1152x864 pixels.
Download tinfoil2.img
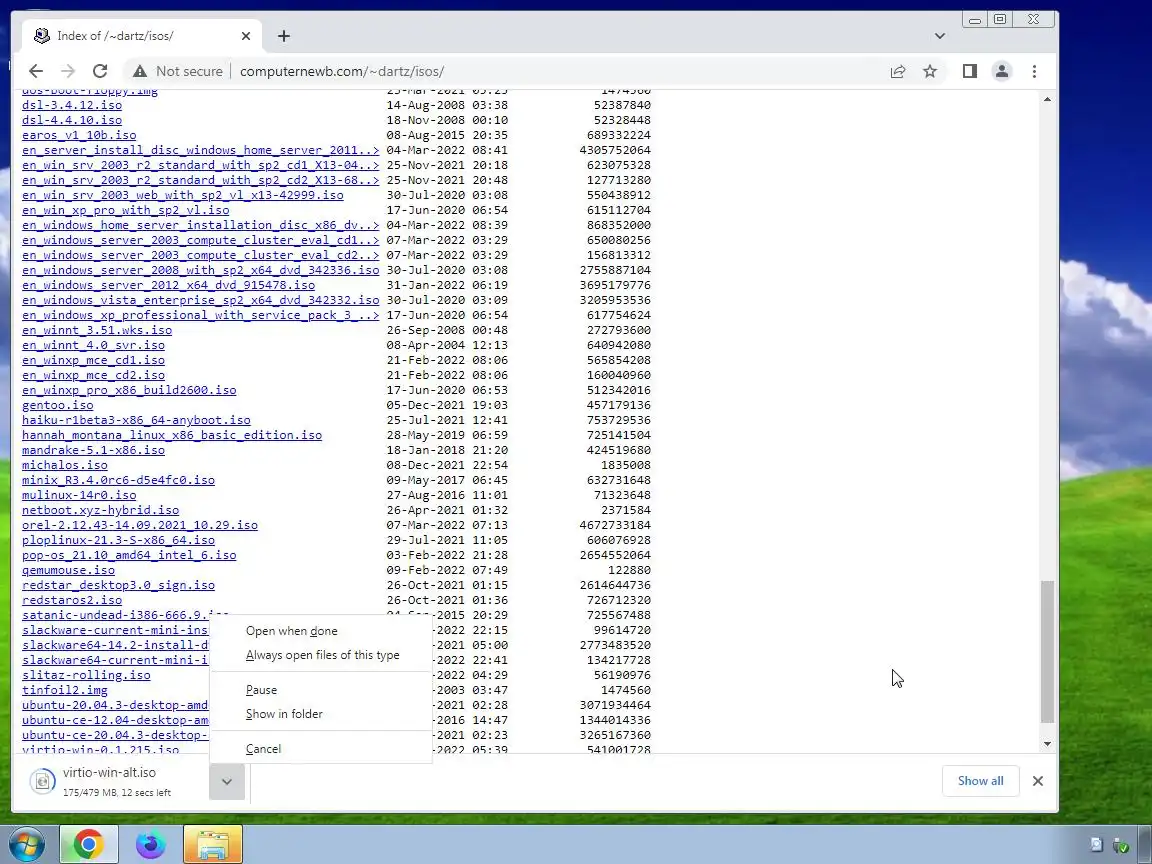pyautogui.click(x=65, y=690)
